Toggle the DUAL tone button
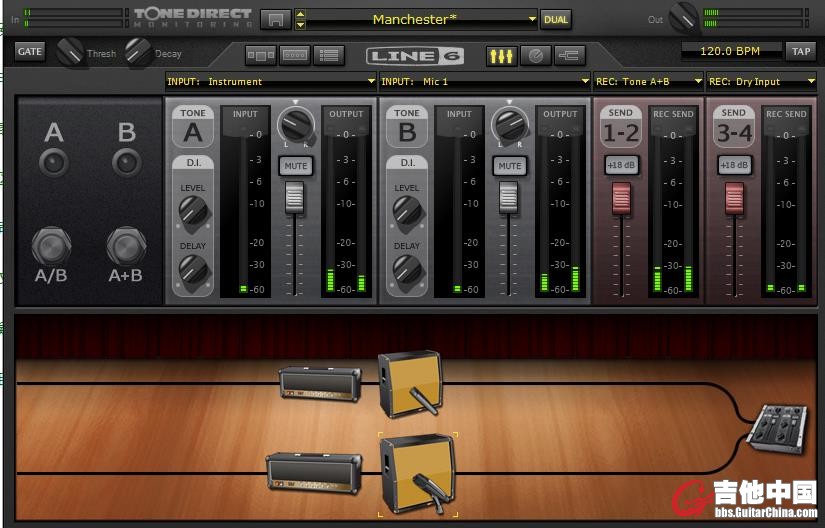This screenshot has height=528, width=825. coord(556,20)
